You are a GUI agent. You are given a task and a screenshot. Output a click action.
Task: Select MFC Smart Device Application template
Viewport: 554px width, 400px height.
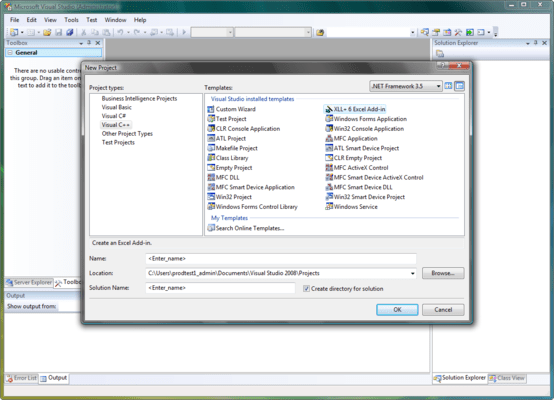[x=251, y=187]
